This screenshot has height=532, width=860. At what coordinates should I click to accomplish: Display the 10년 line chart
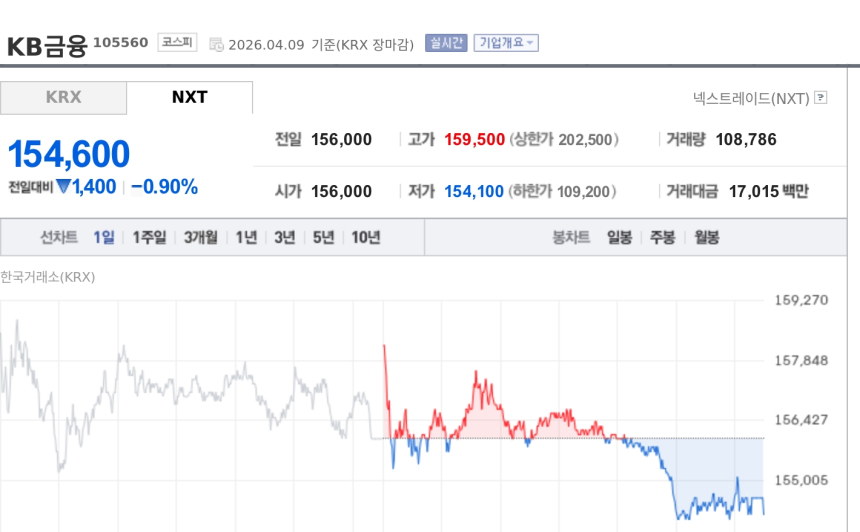[365, 237]
